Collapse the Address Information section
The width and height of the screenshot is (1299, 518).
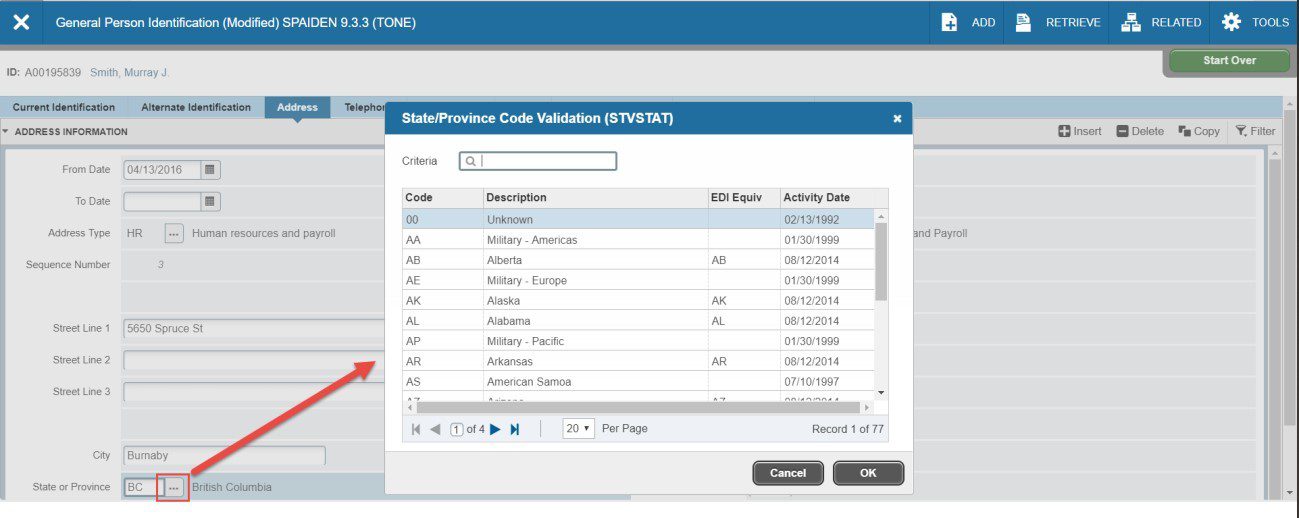(6, 132)
